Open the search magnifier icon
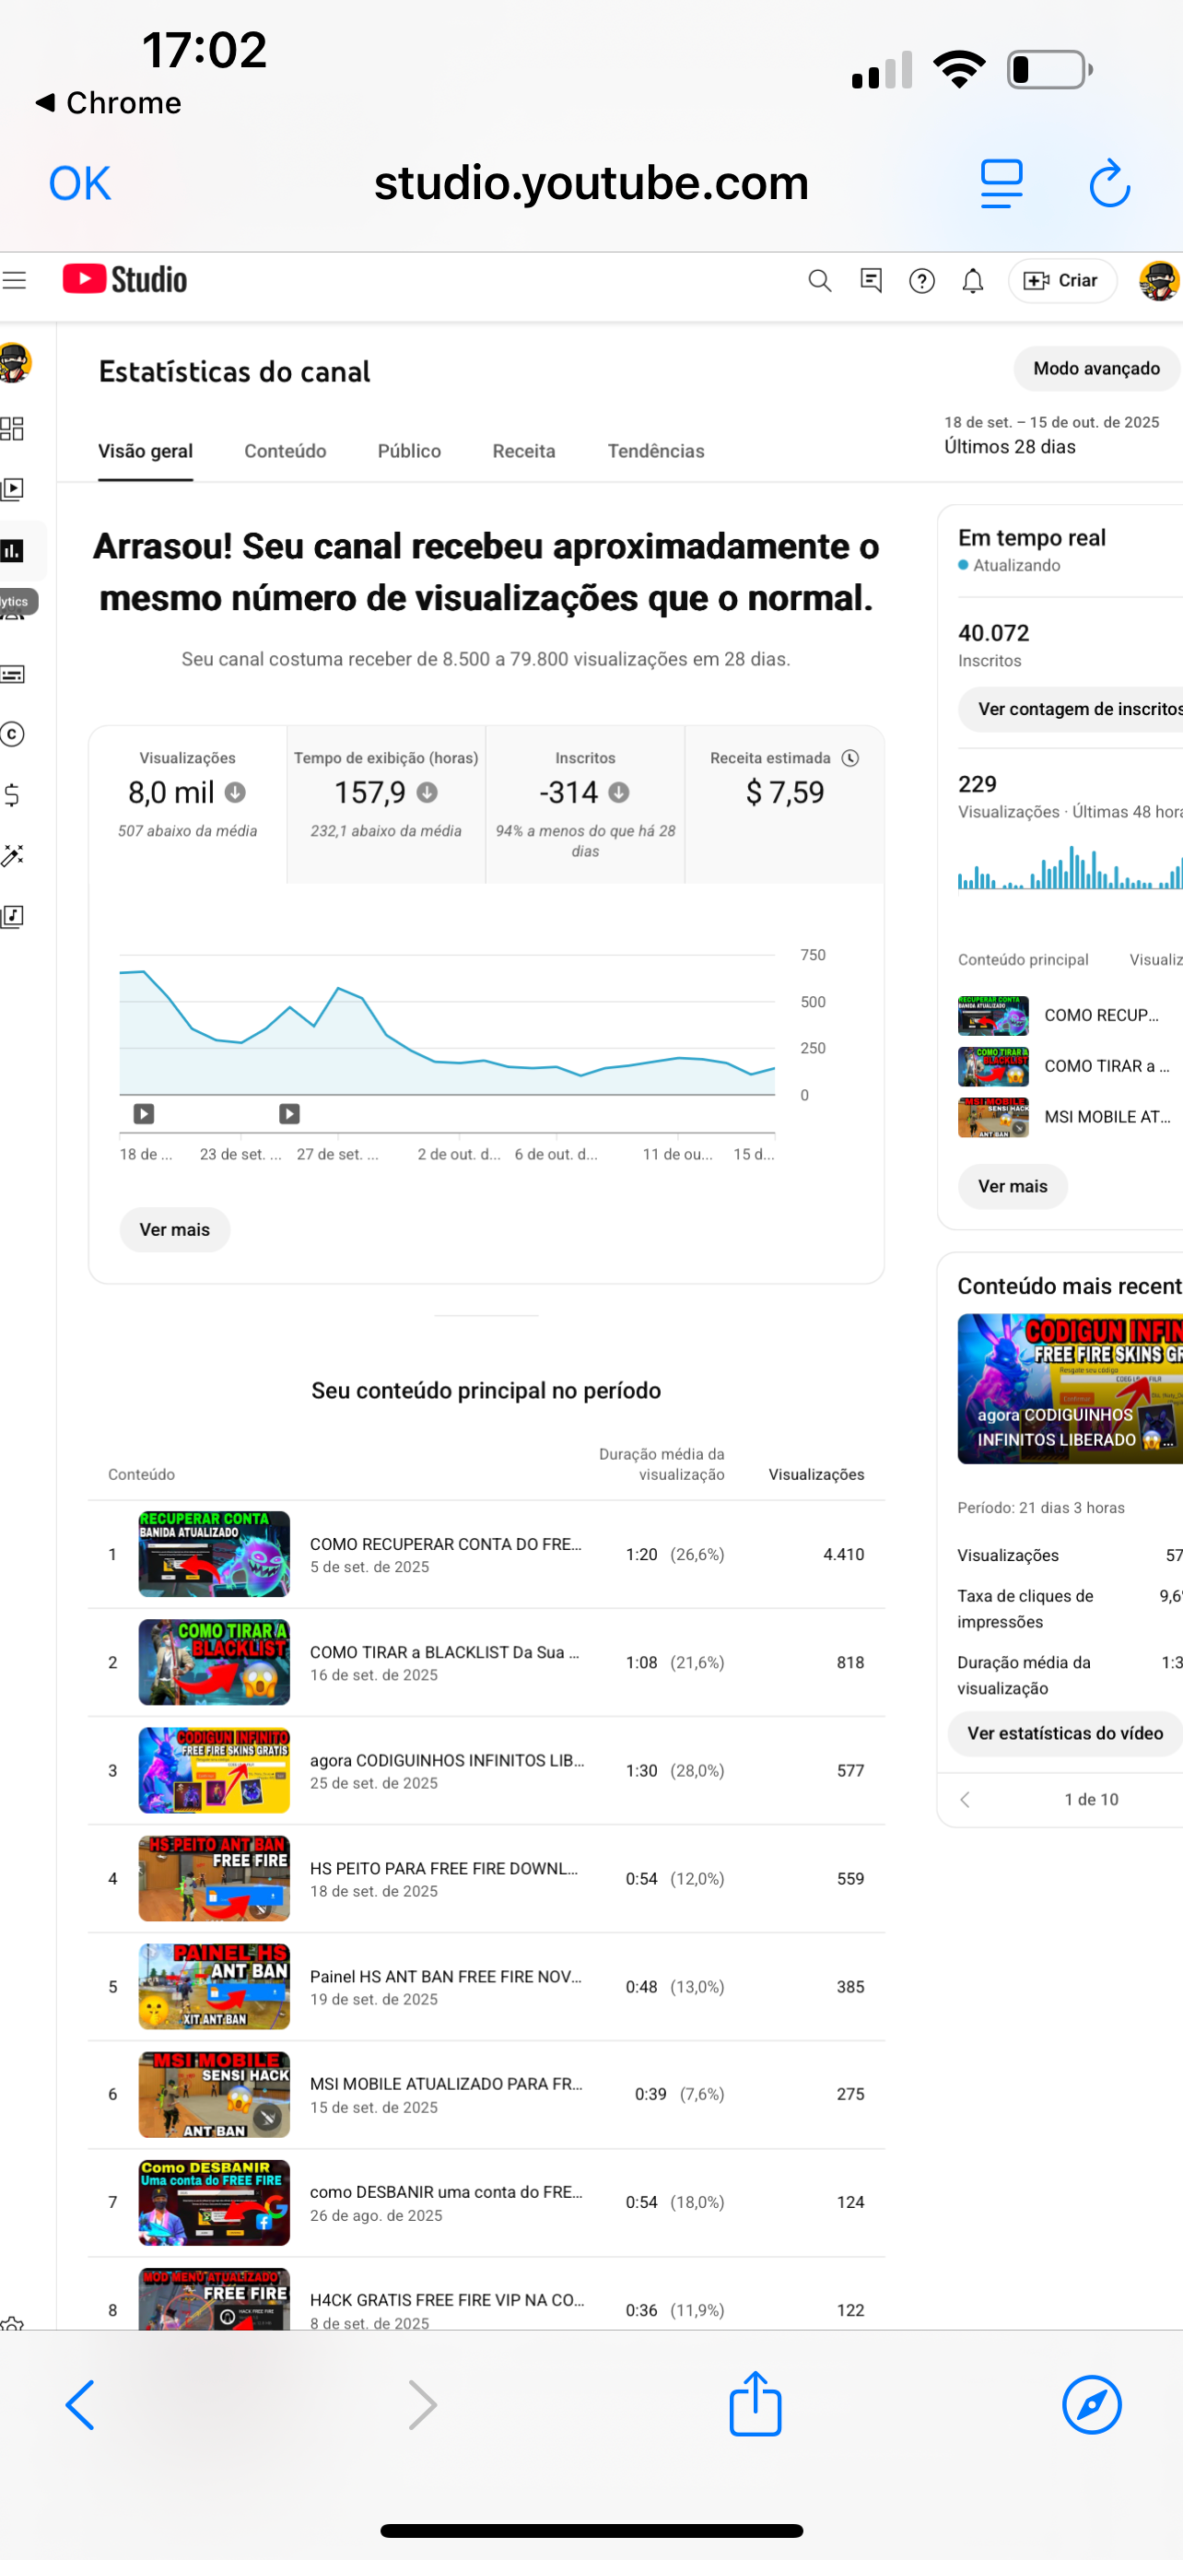 819,281
